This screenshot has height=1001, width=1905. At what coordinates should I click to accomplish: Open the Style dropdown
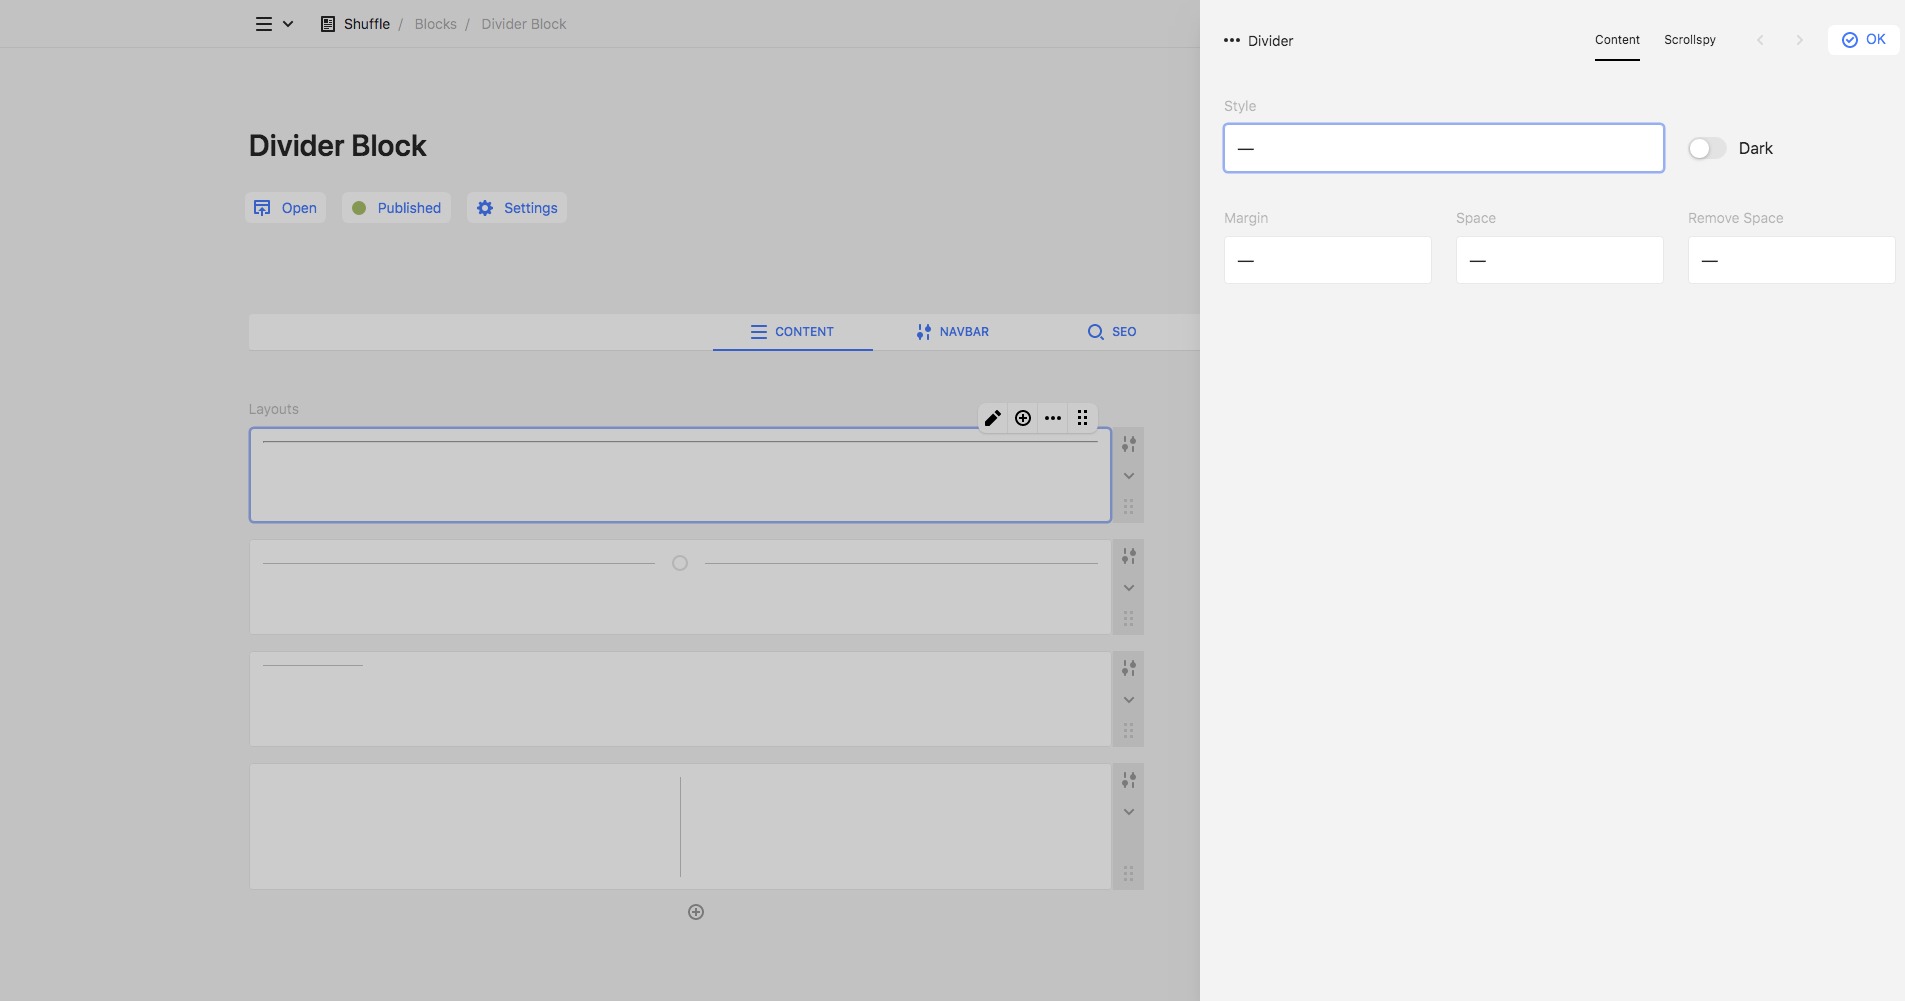(x=1443, y=148)
